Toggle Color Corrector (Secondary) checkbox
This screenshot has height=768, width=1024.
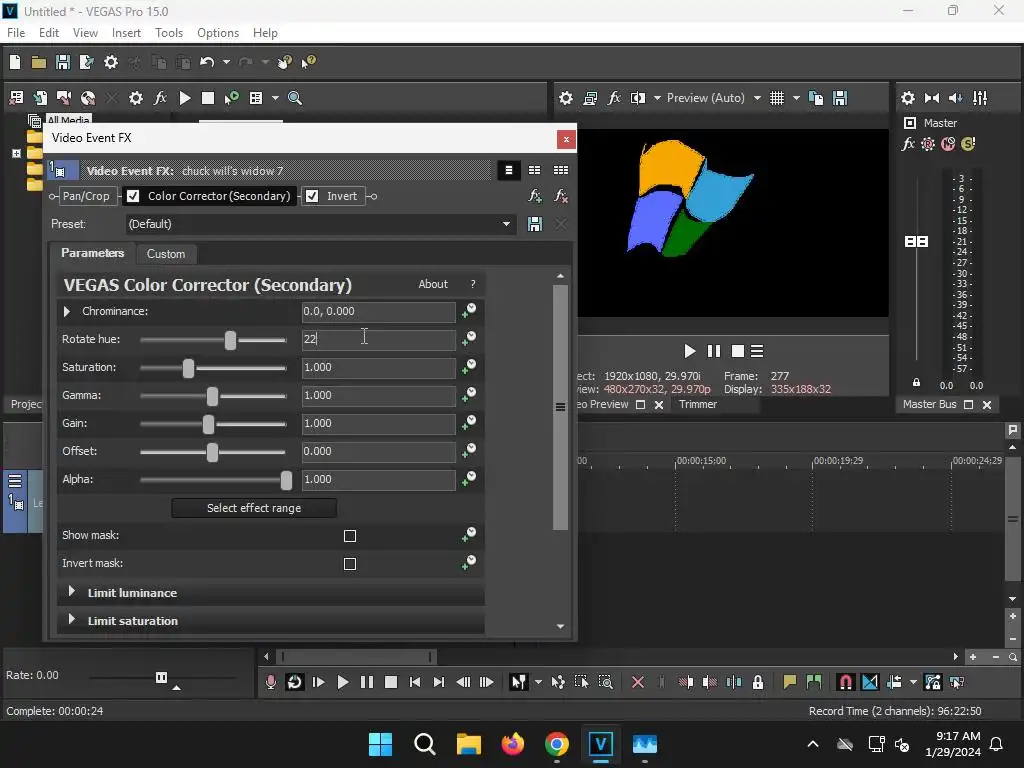pyautogui.click(x=133, y=196)
